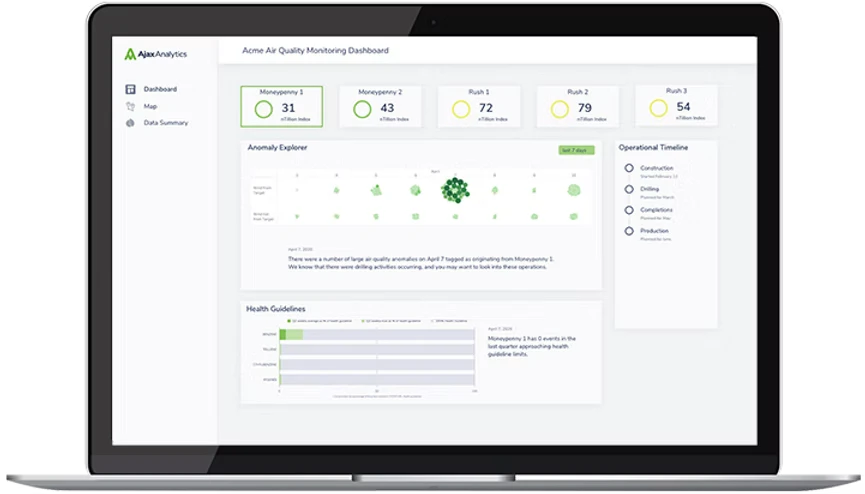This screenshot has width=865, height=494.
Task: Click the dark green legend swatch in Health Guidelines
Action: [290, 321]
